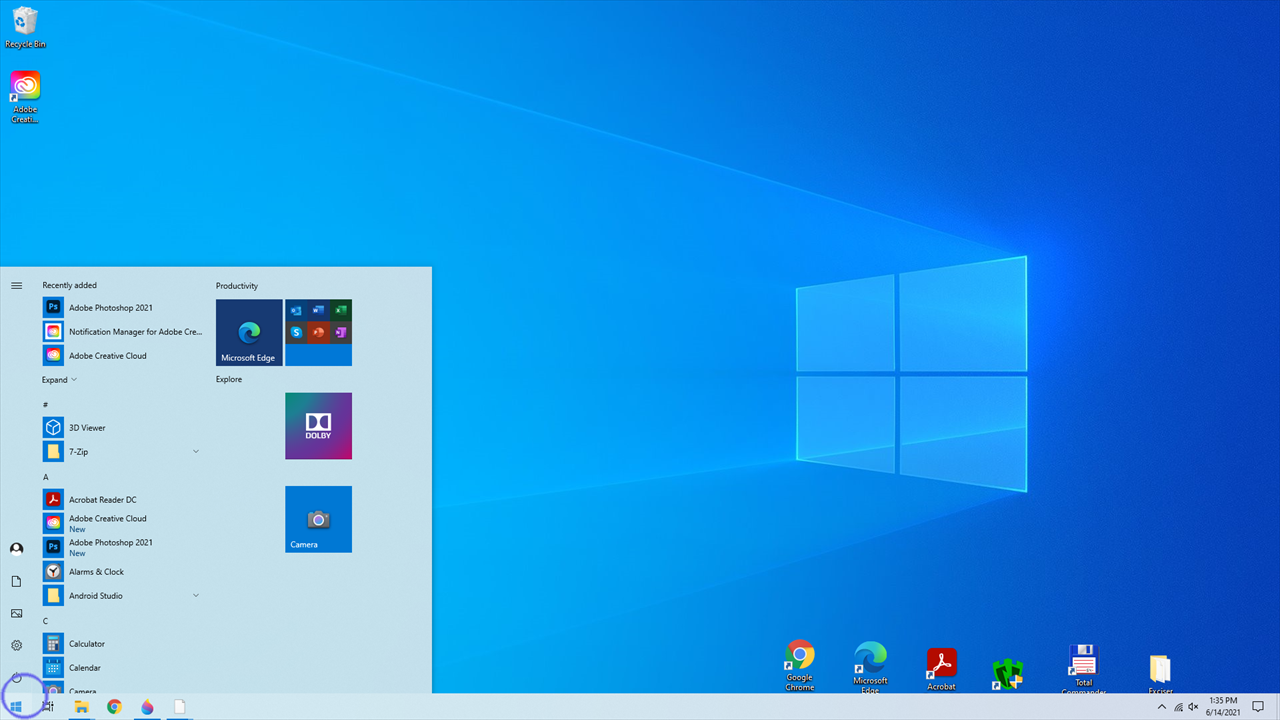Open File Explorer from the taskbar
Image resolution: width=1280 pixels, height=720 pixels.
[x=82, y=707]
